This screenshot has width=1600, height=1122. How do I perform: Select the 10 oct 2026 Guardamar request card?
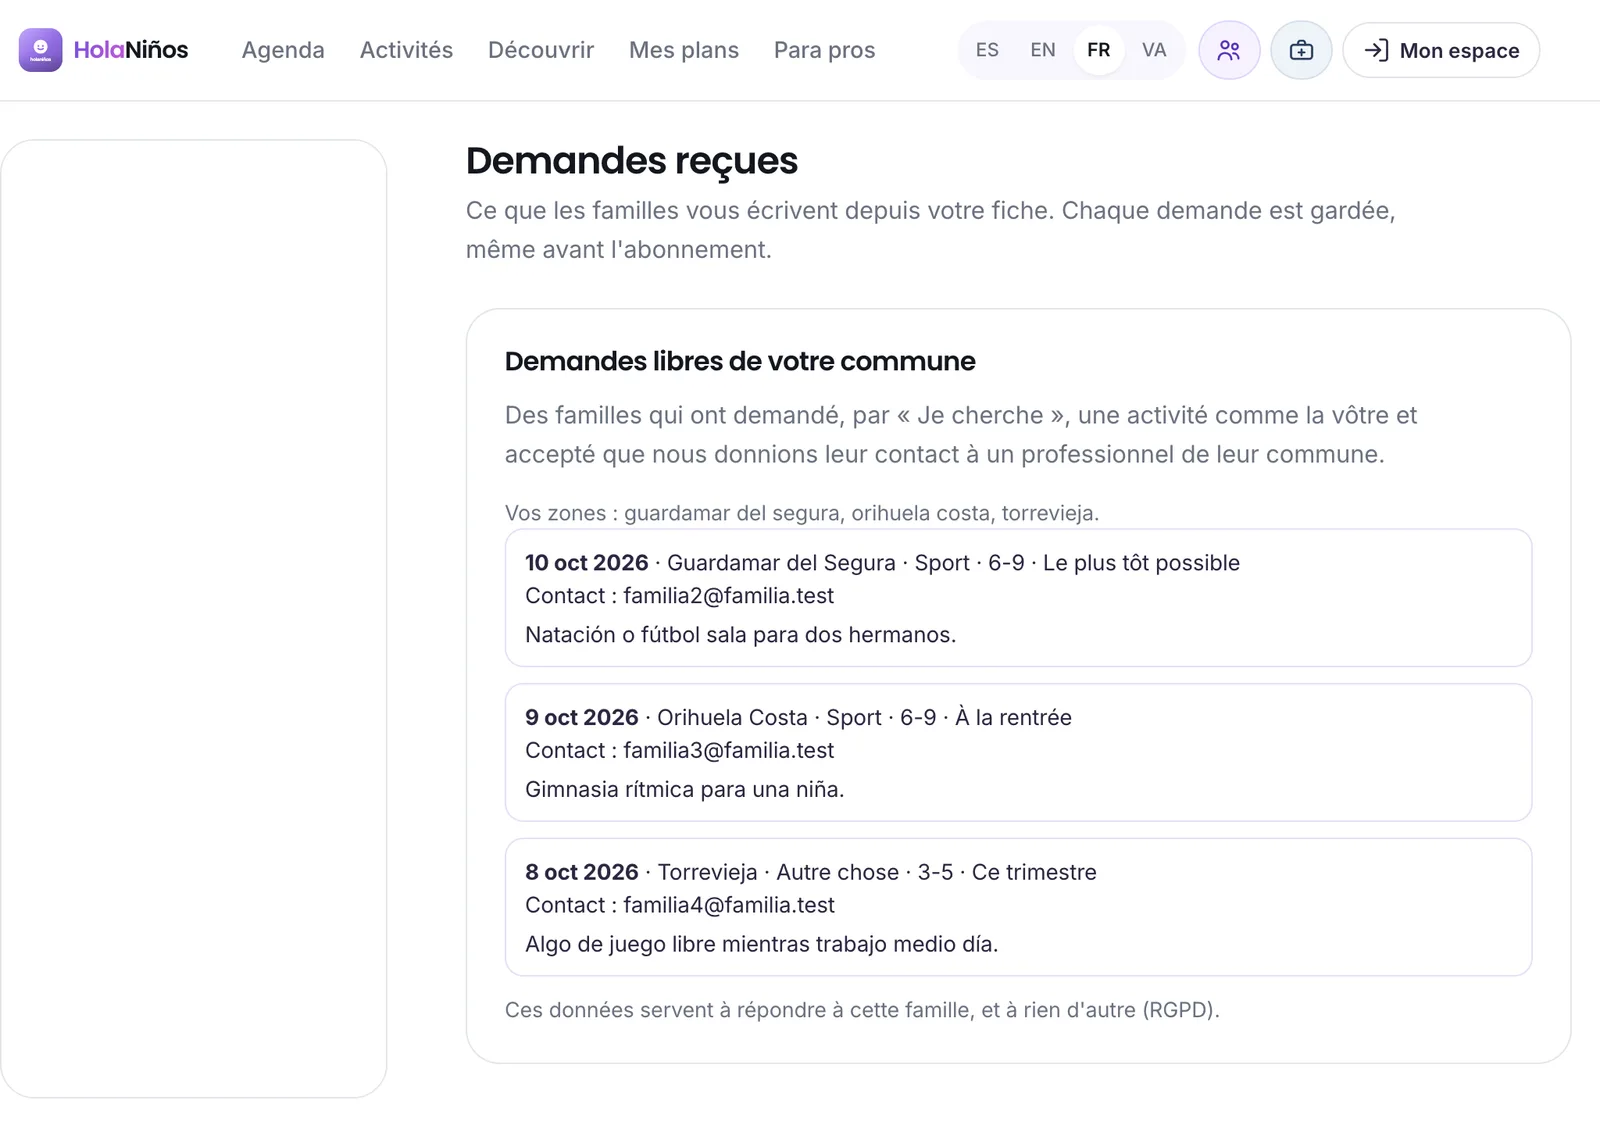click(1018, 598)
